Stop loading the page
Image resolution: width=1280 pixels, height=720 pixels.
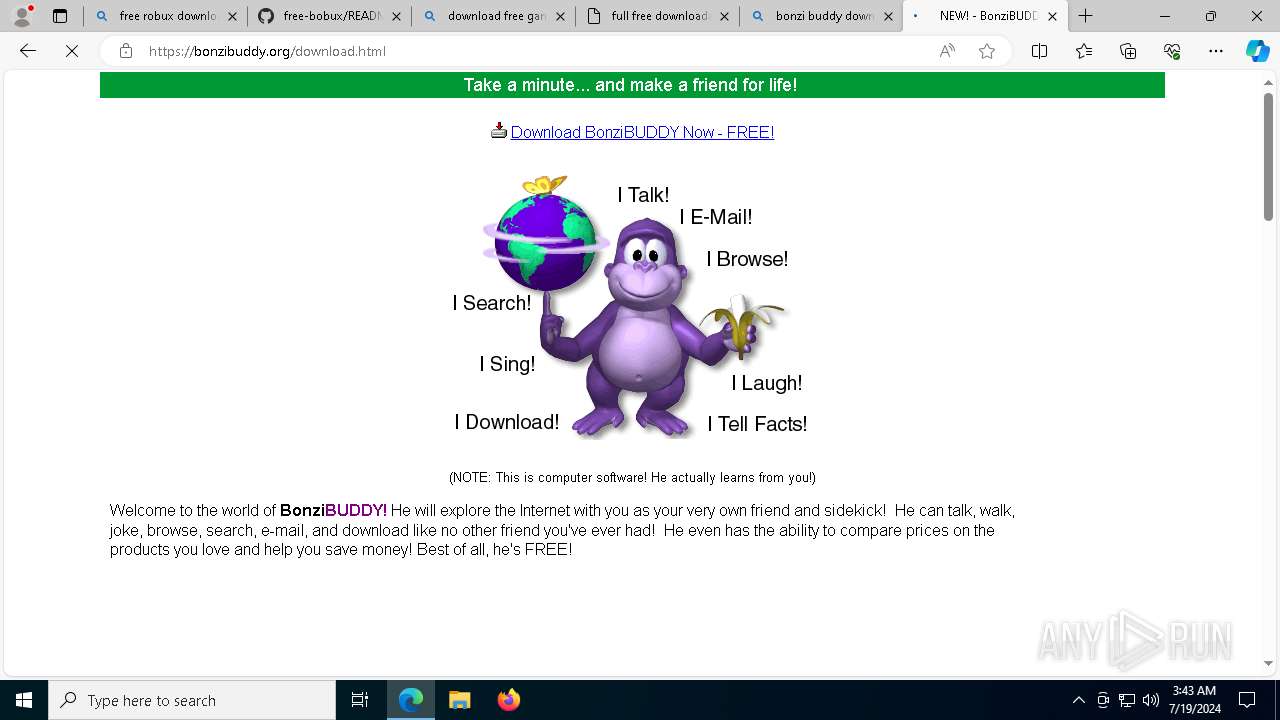coord(72,51)
